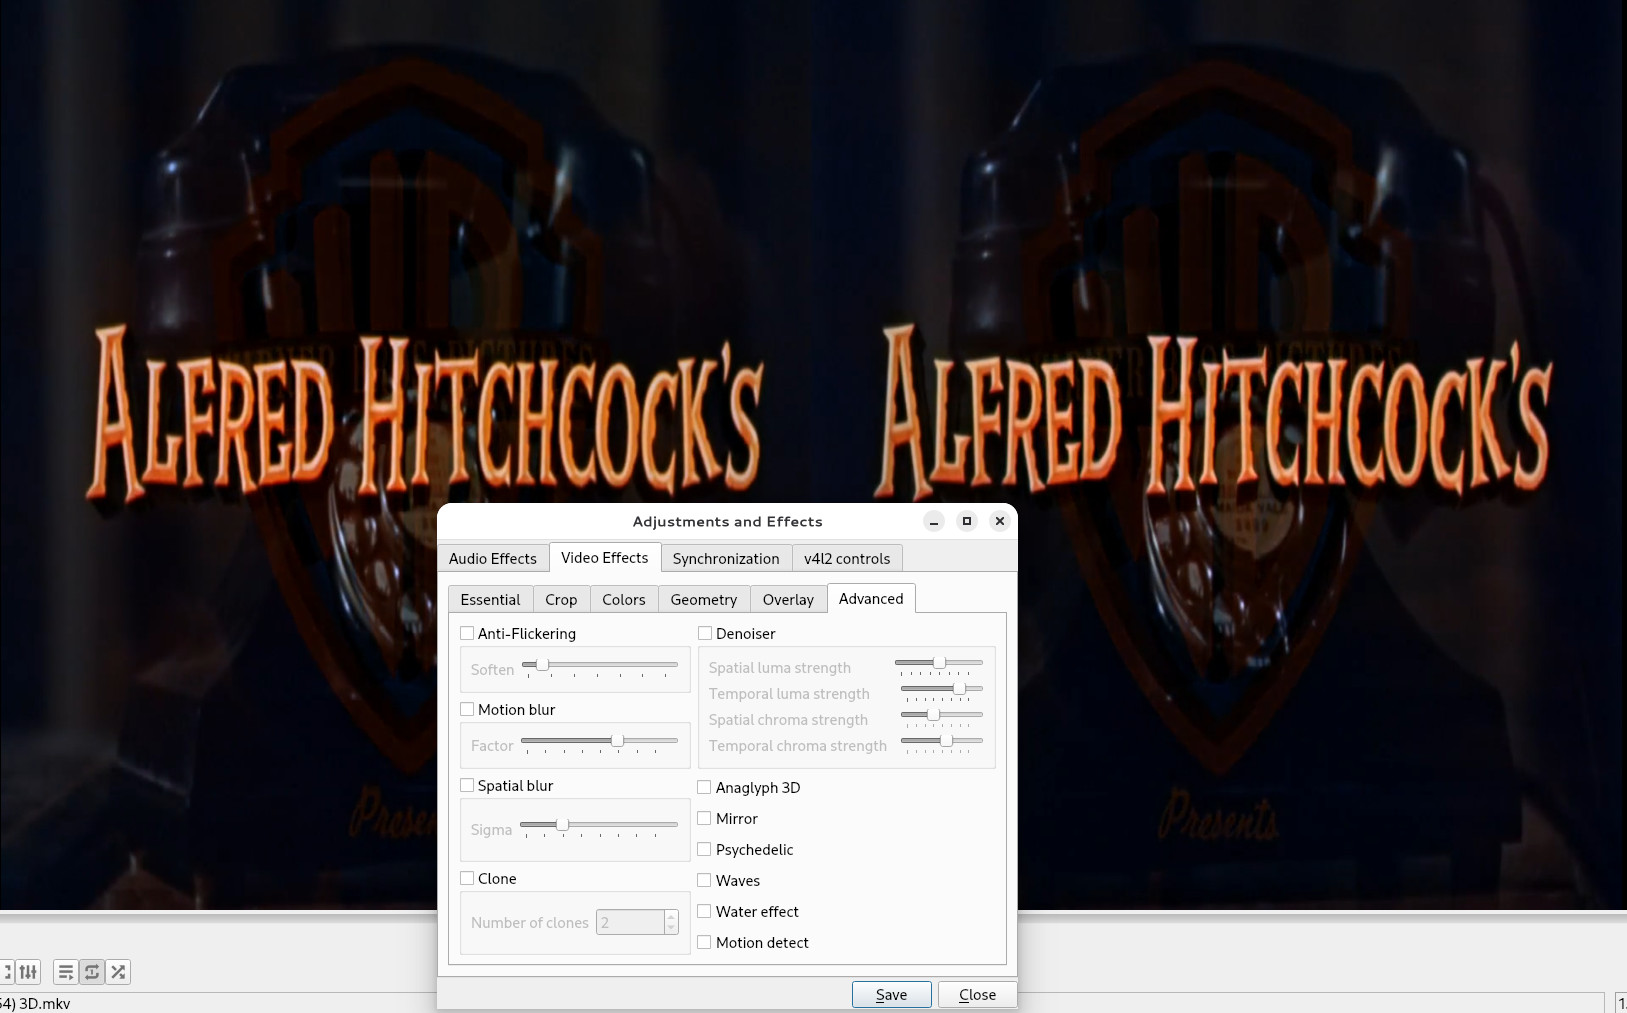Image resolution: width=1627 pixels, height=1013 pixels.
Task: Toggle the playlist icon in VLC toolbar
Action: coord(65,971)
